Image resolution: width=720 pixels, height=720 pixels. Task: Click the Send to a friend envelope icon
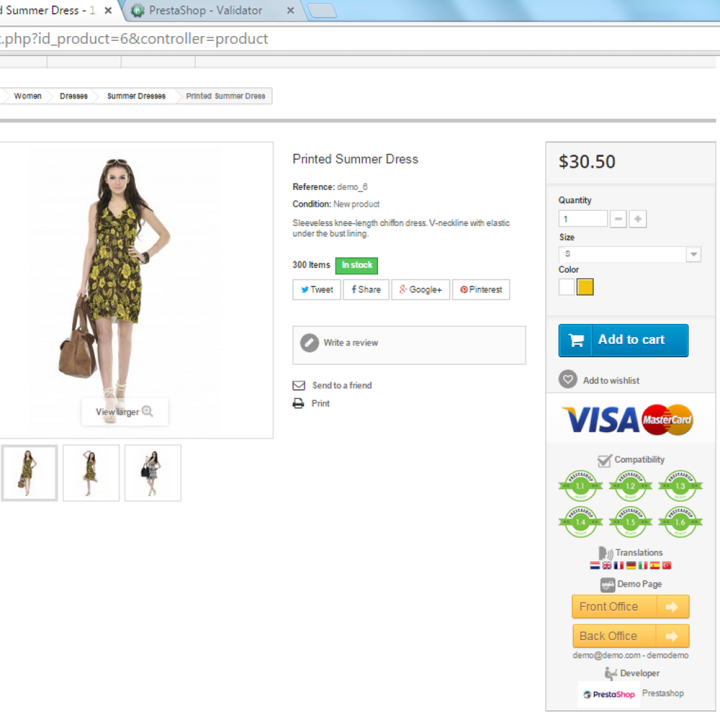[x=299, y=385]
